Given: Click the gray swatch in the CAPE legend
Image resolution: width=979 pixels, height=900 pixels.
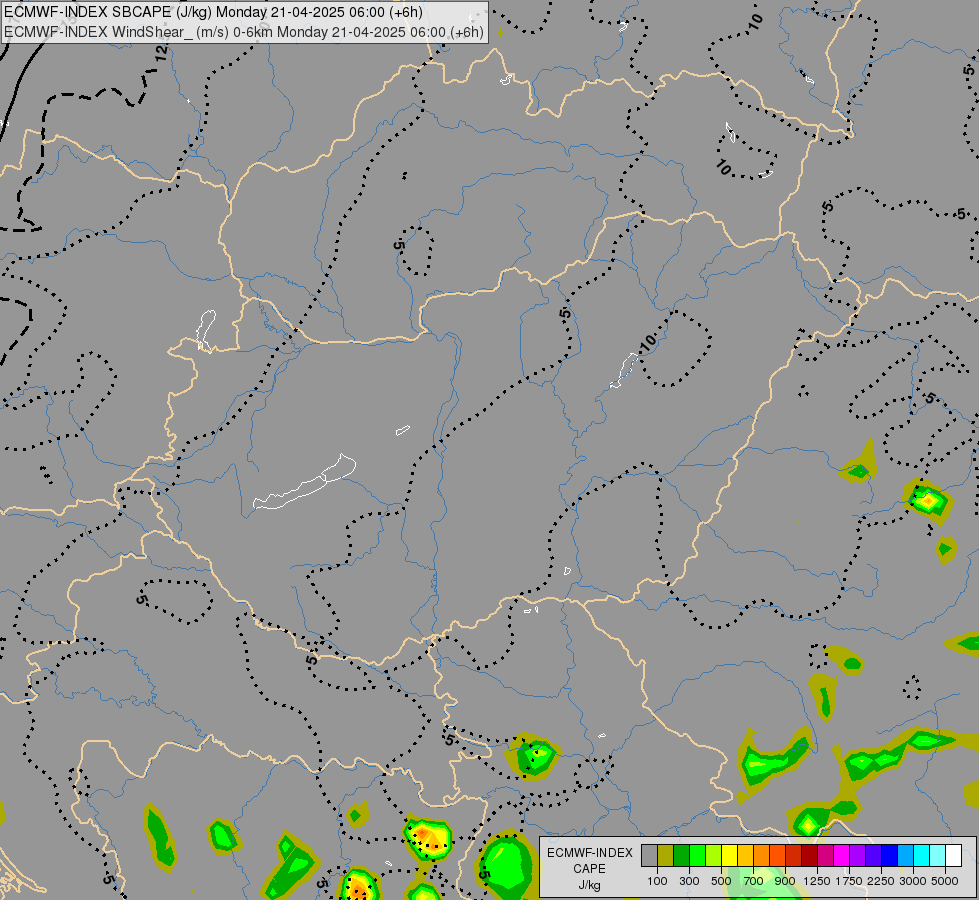Looking at the screenshot, I should point(649,855).
